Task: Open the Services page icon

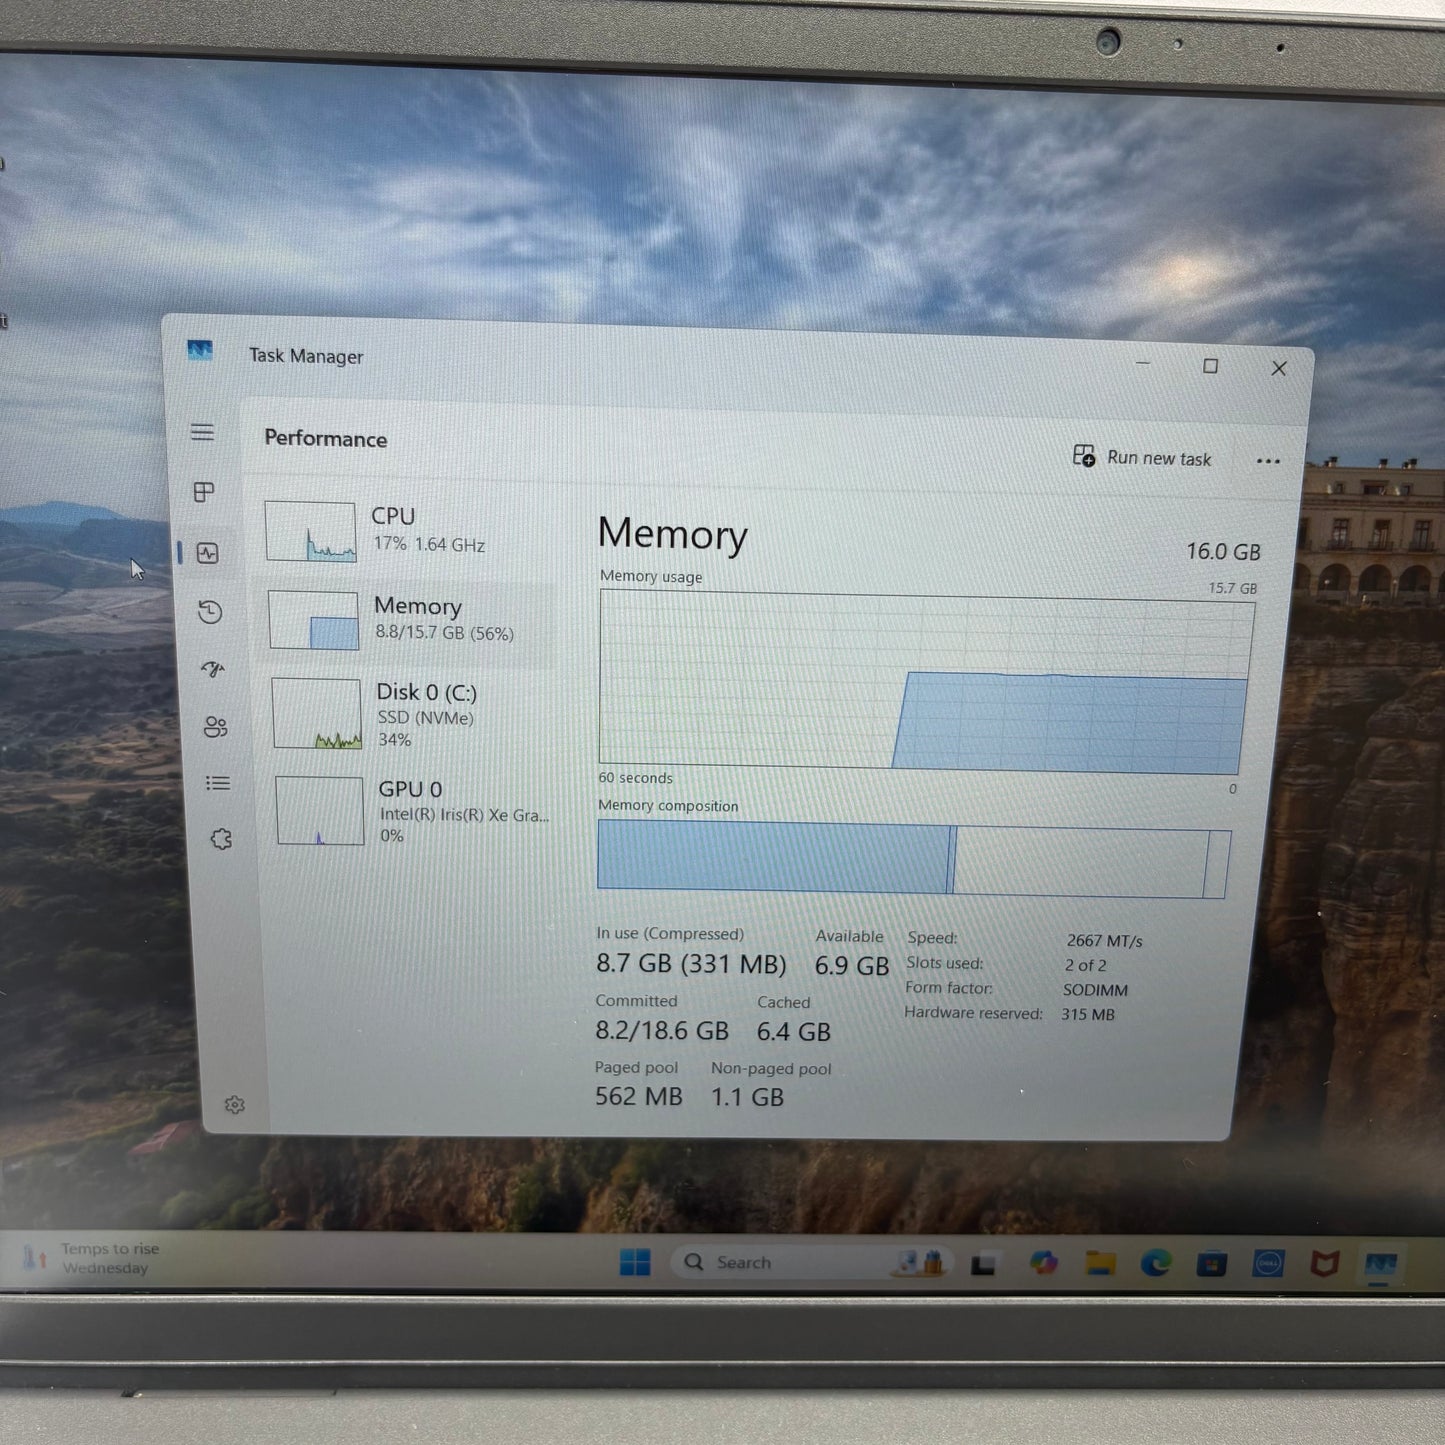Action: click(x=221, y=839)
